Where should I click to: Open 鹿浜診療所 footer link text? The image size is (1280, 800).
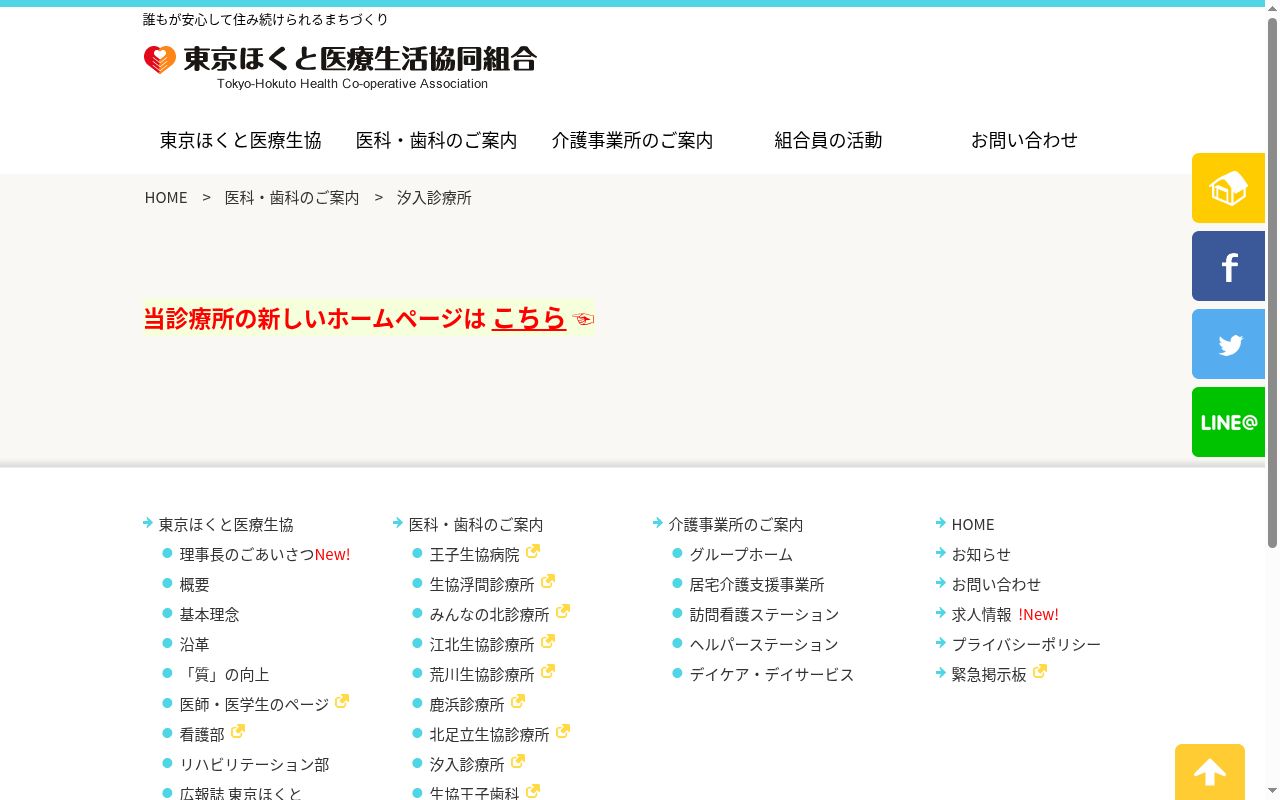click(467, 704)
